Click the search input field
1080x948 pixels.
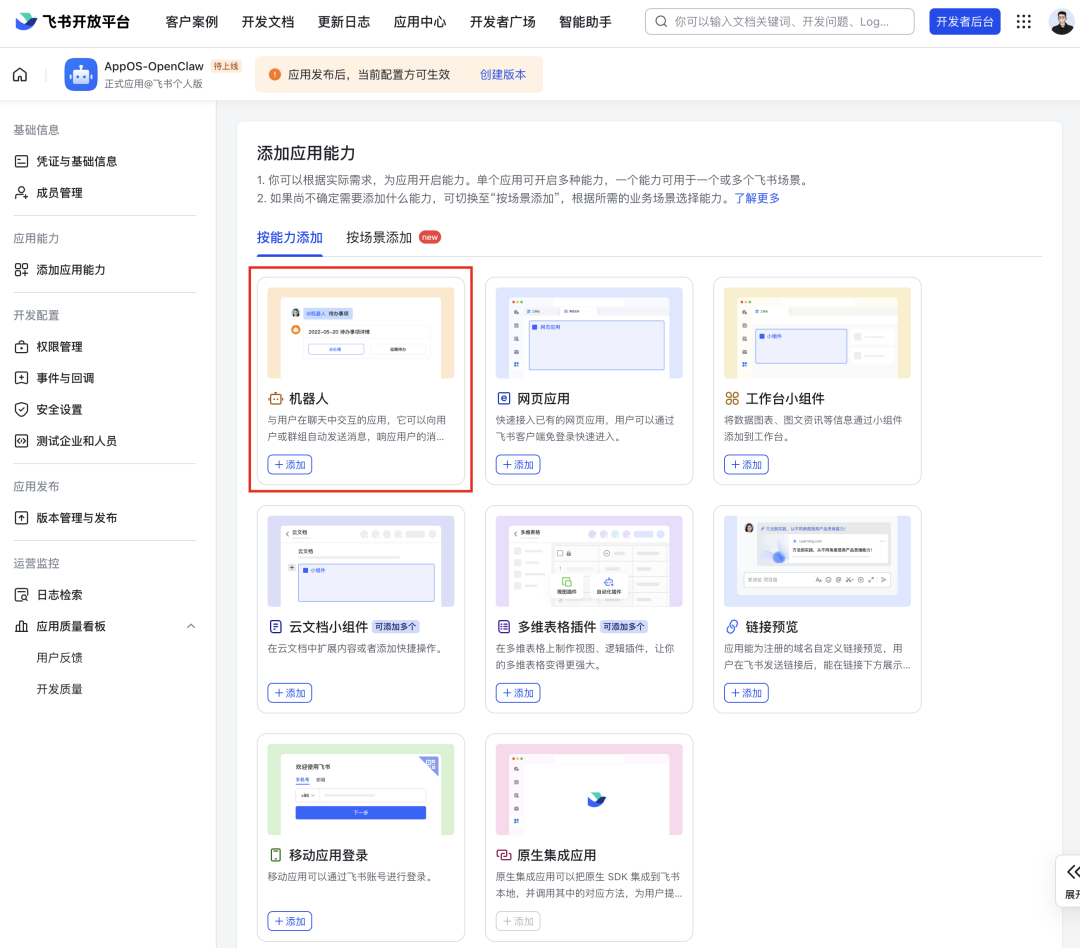coord(790,21)
